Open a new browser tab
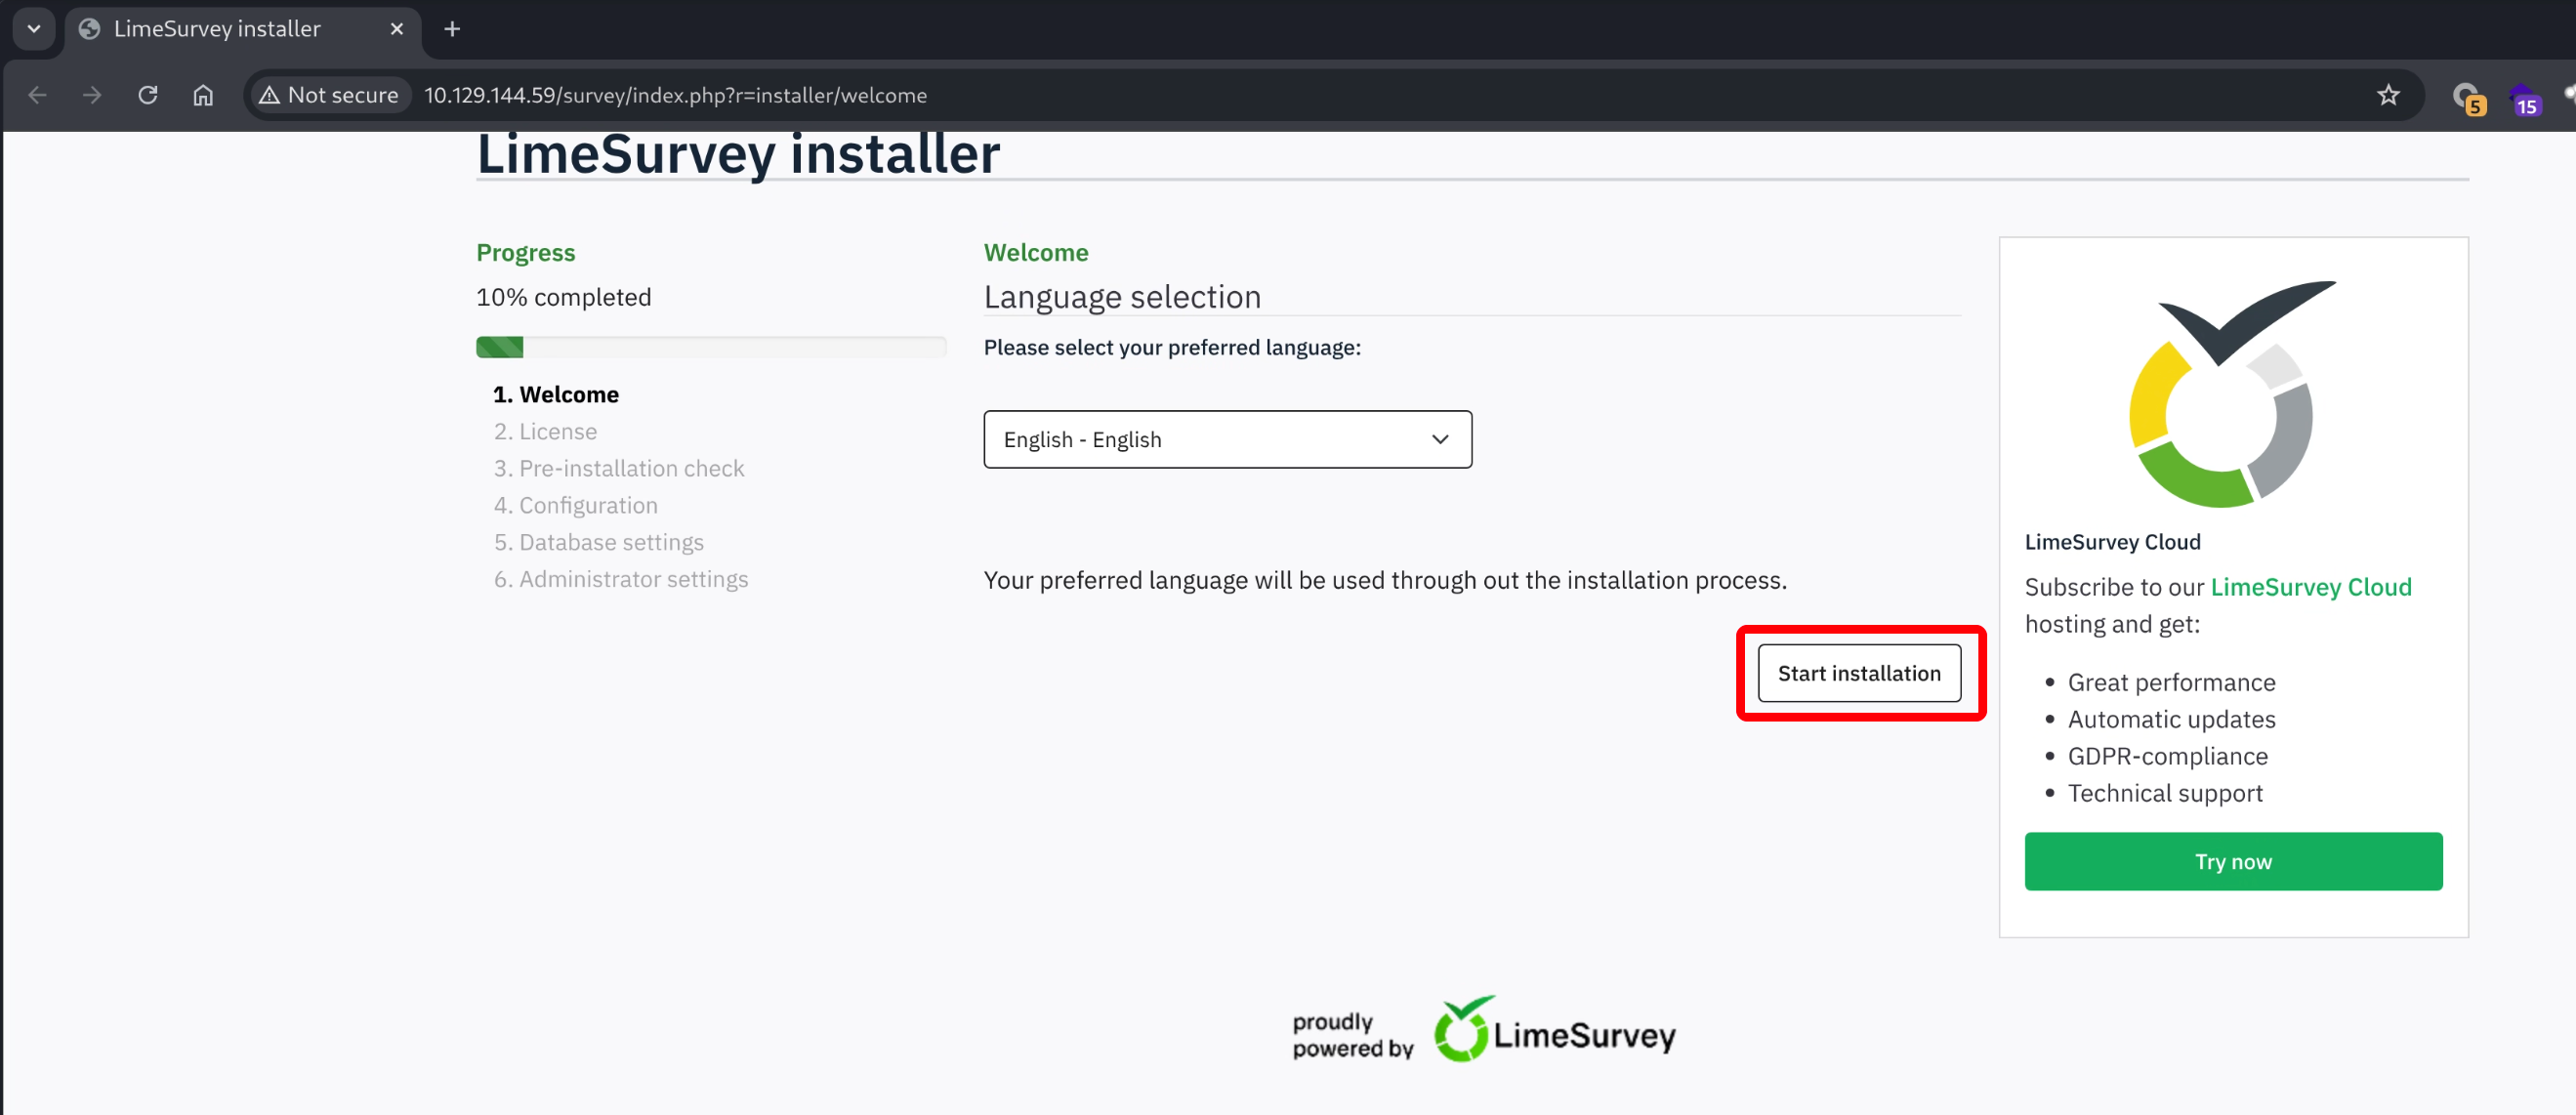 (452, 29)
